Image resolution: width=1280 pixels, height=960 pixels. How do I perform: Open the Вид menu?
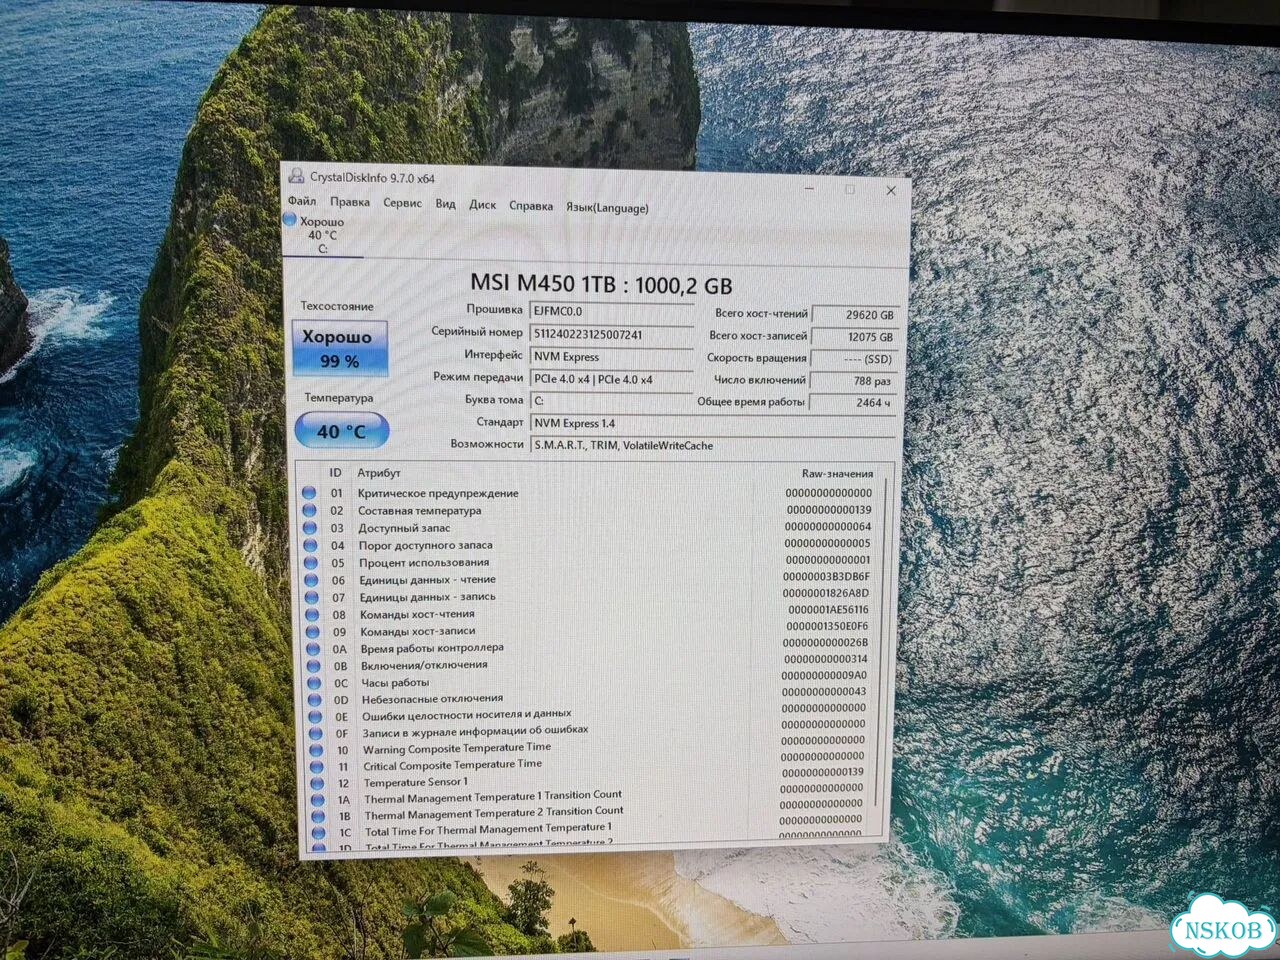tap(445, 204)
